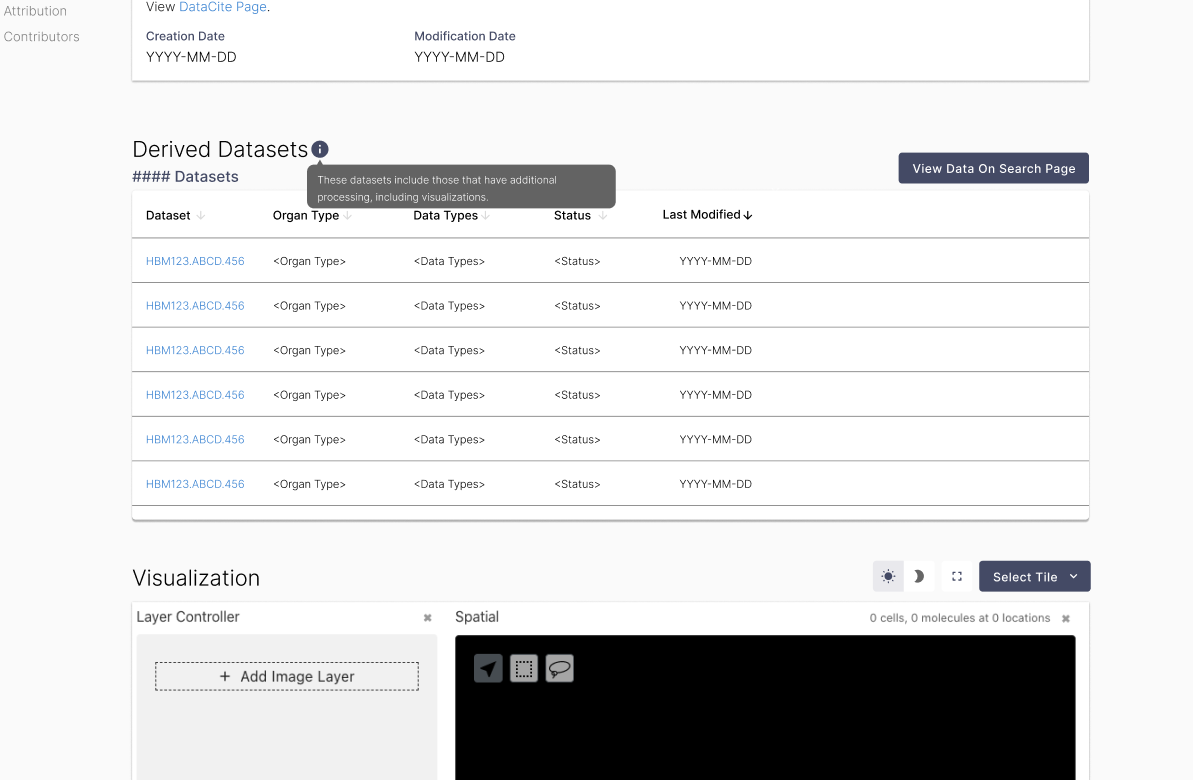Toggle sorting on the Dataset column
Viewport: 1193px width, 780px height.
click(x=202, y=214)
